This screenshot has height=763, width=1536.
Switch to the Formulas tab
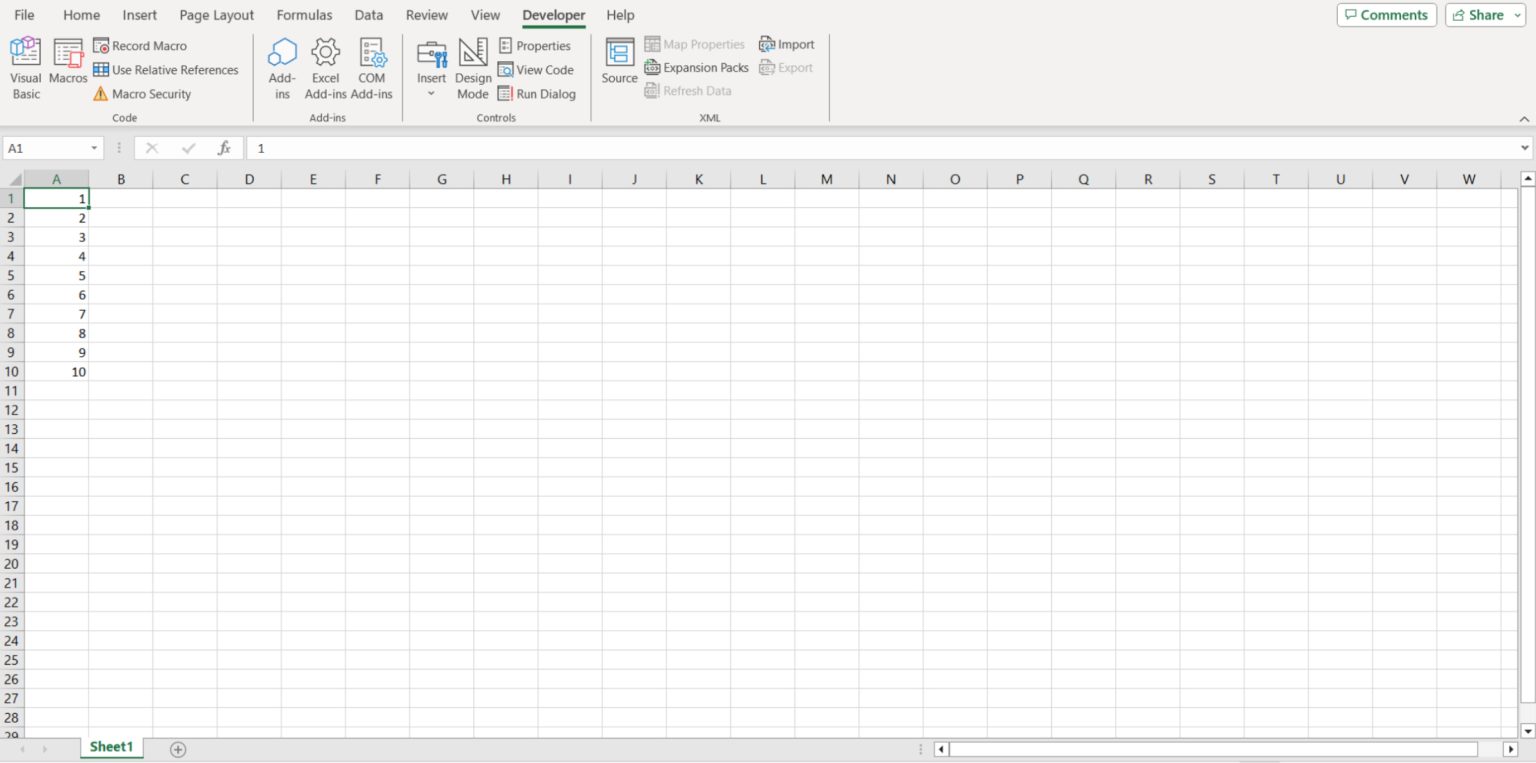pyautogui.click(x=304, y=15)
